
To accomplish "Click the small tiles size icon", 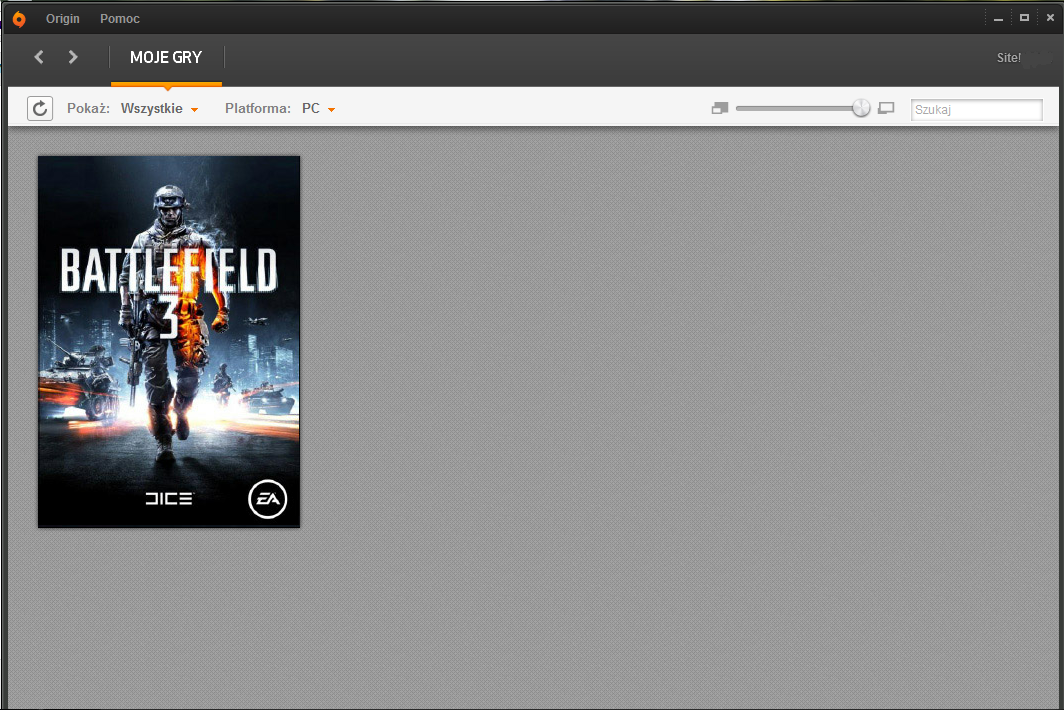I will coord(719,108).
